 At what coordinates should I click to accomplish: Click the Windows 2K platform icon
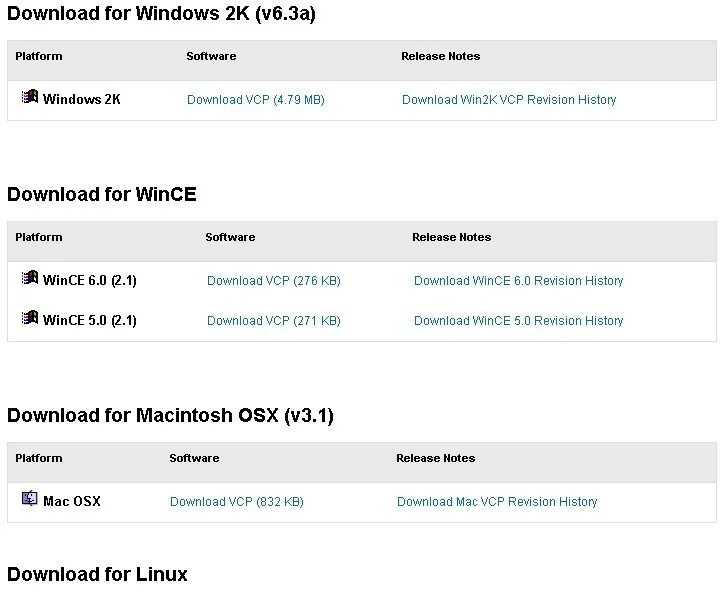pyautogui.click(x=29, y=98)
